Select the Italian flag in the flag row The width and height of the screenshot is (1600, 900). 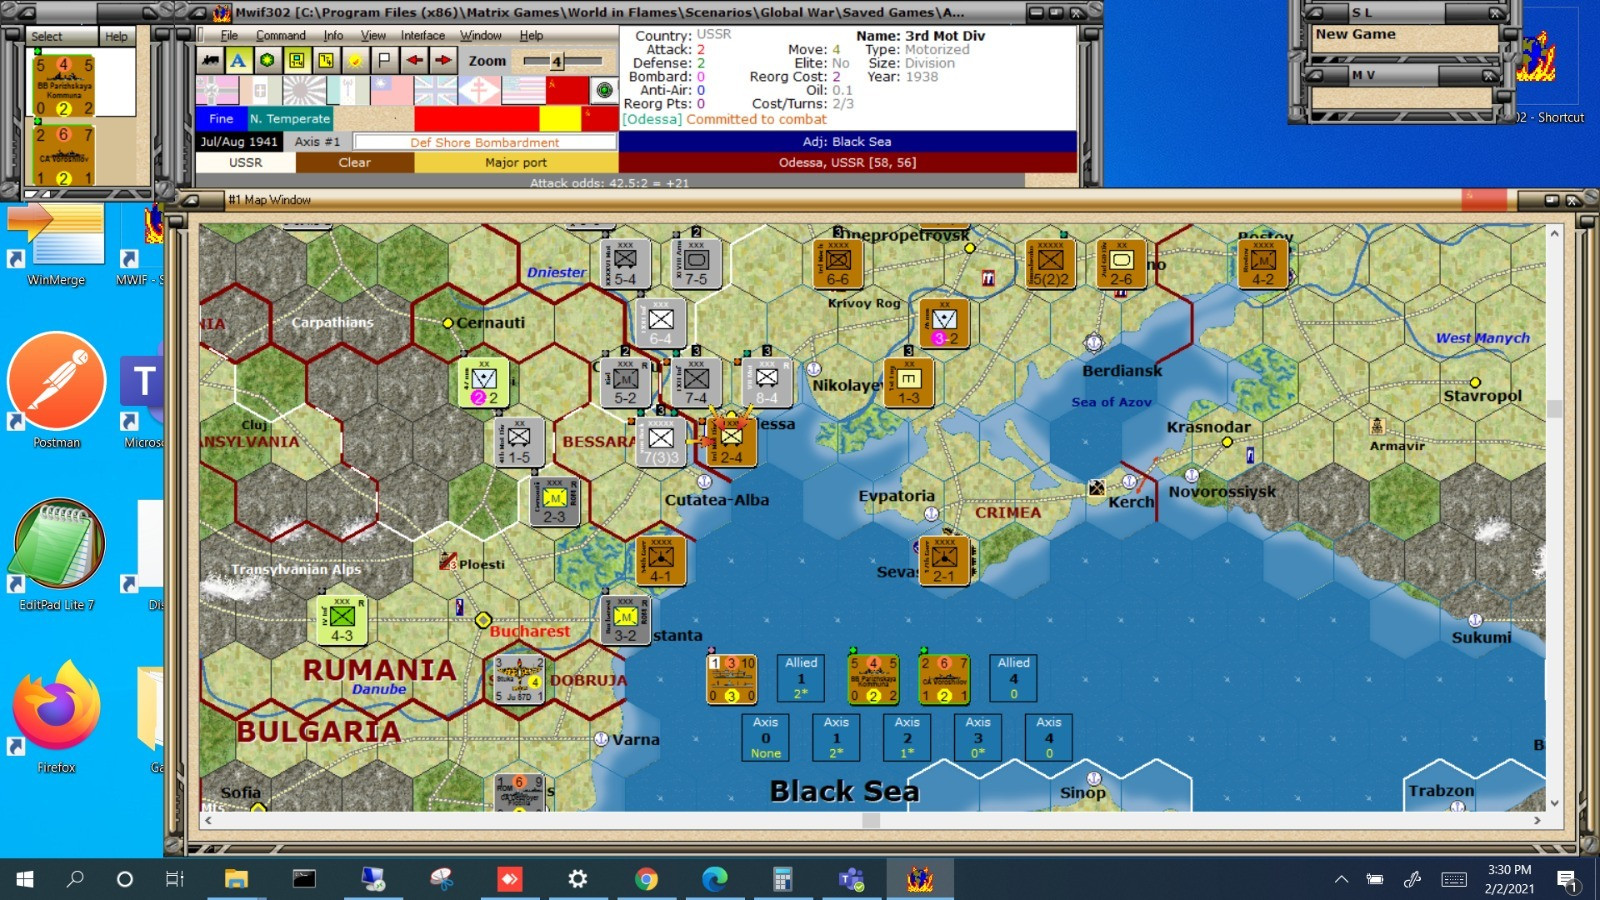pos(260,91)
